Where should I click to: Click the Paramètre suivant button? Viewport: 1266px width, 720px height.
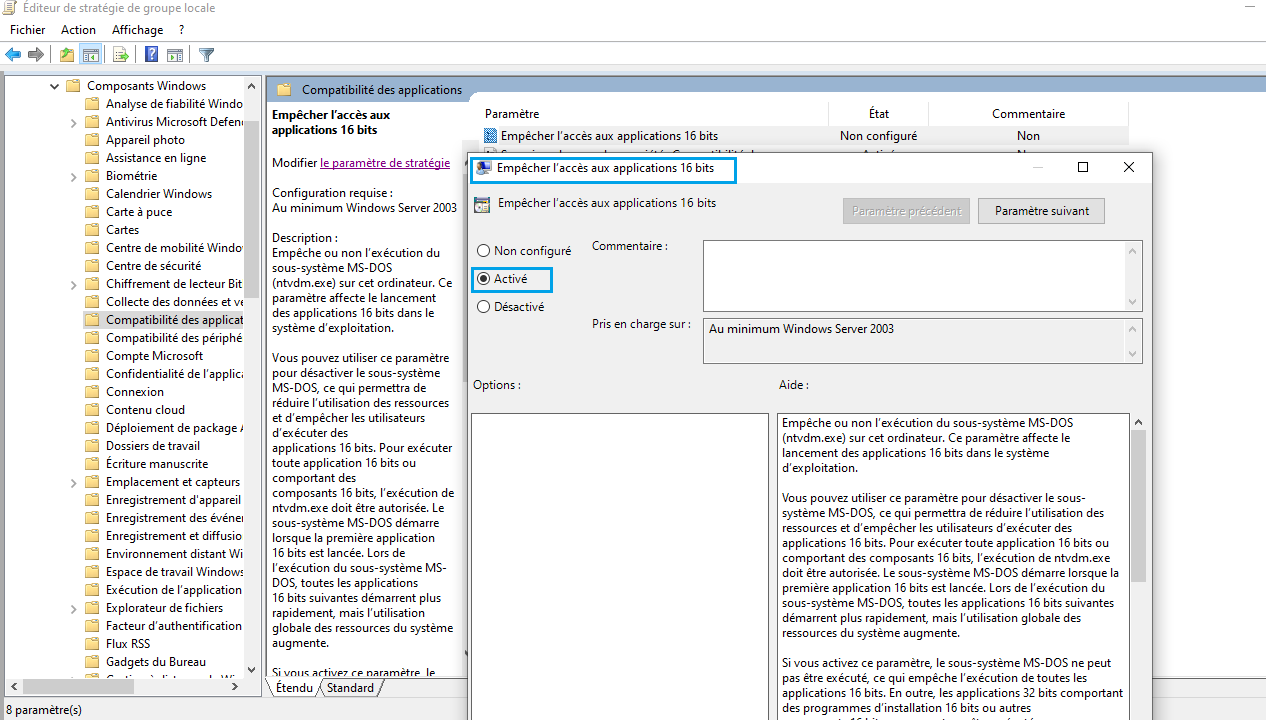click(x=1041, y=210)
